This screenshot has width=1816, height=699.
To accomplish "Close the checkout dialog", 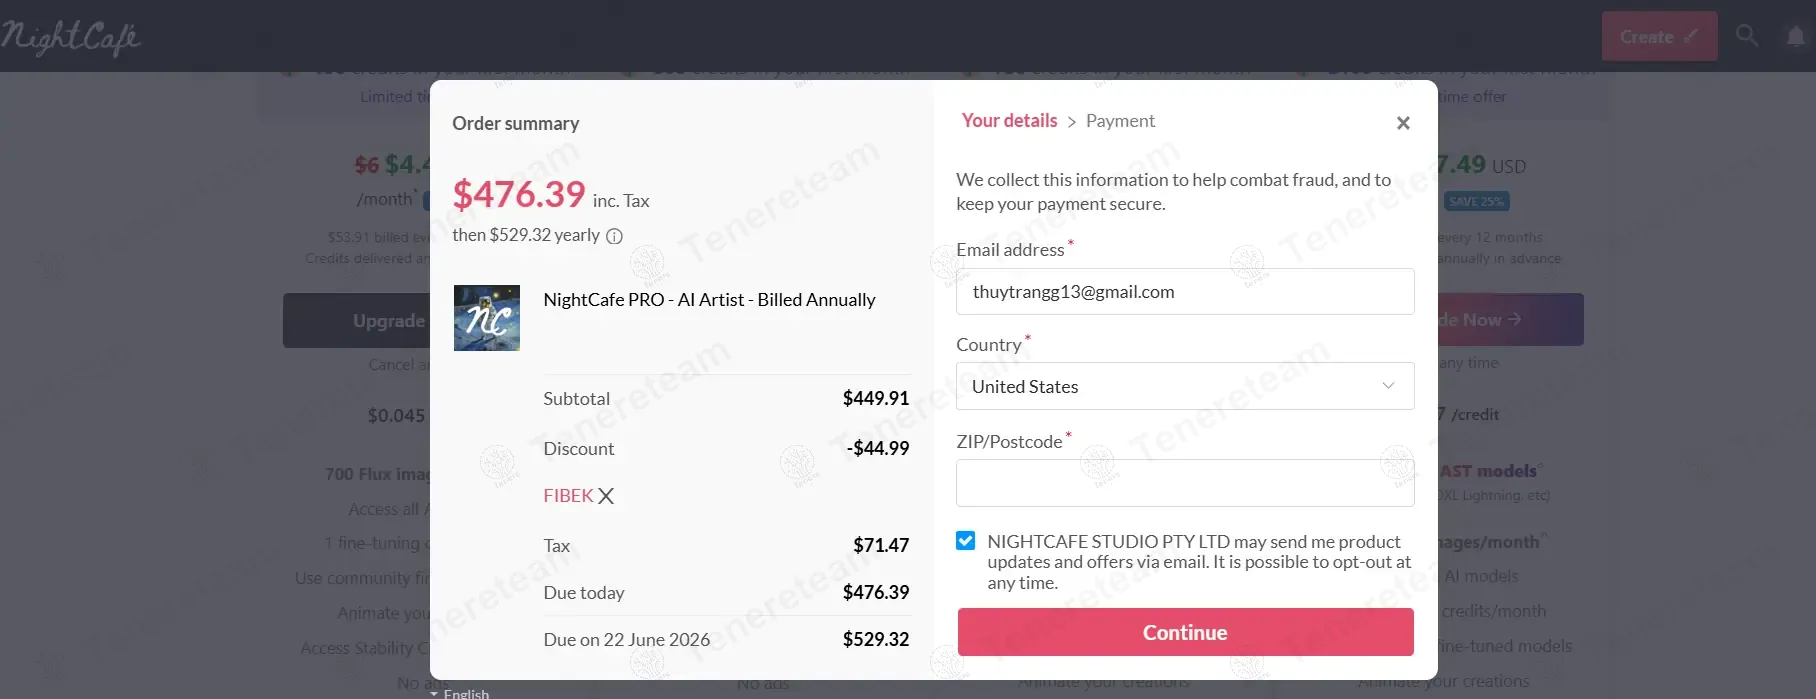I will 1403,123.
